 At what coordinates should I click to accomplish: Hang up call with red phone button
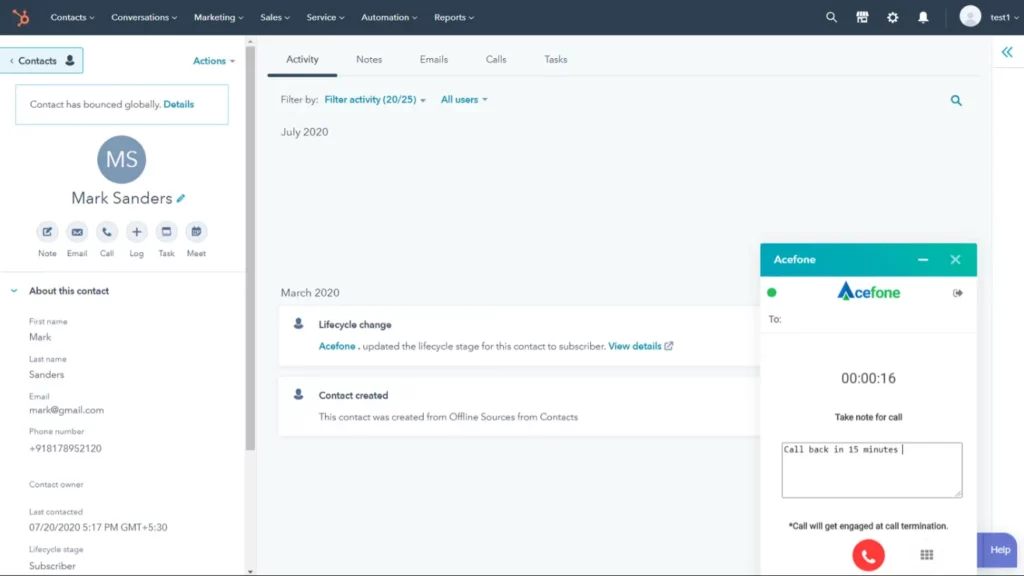tap(868, 555)
